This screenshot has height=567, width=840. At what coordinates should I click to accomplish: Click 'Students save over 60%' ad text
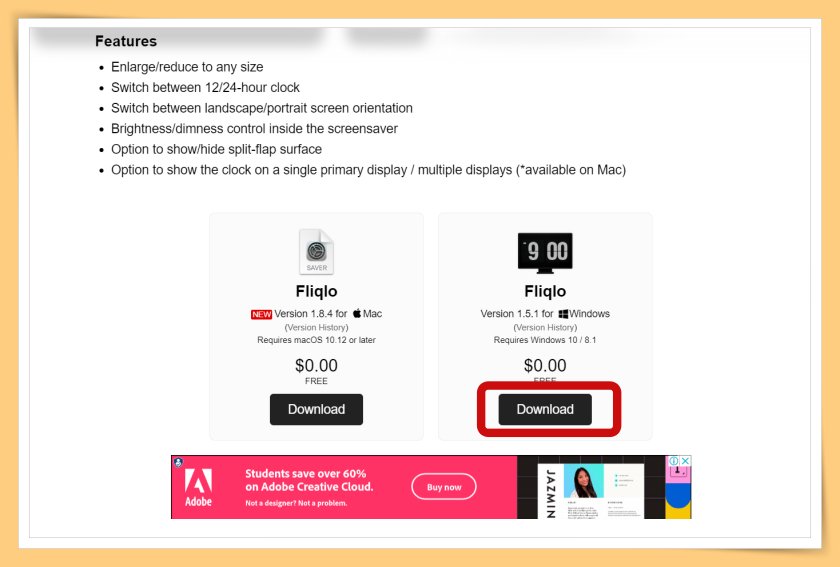306,474
